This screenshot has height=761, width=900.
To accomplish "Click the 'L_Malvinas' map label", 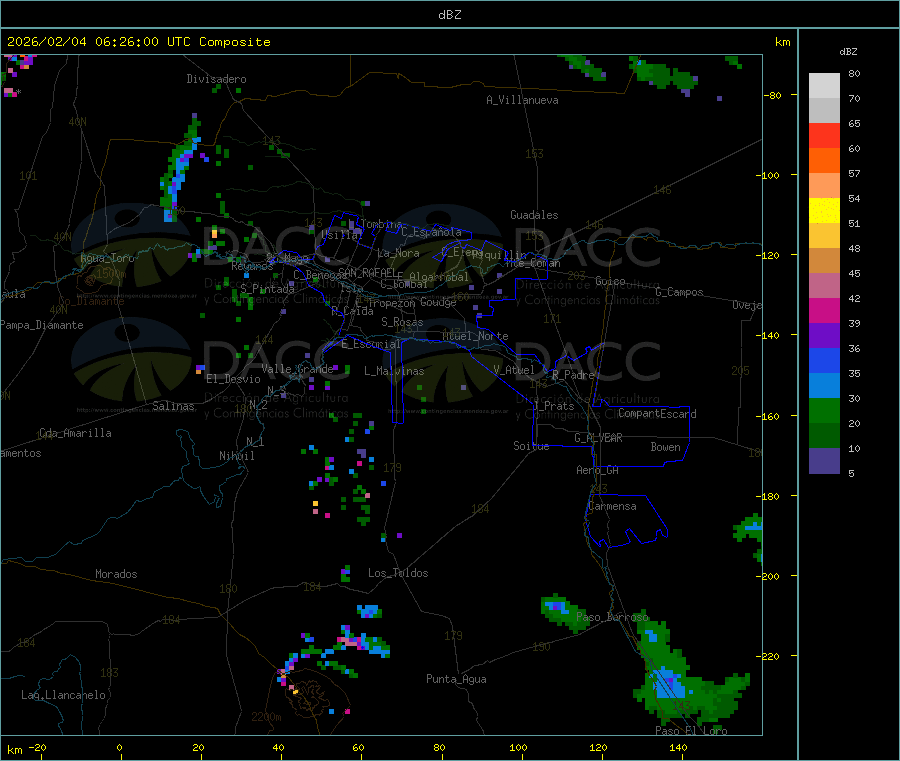I will pos(394,371).
